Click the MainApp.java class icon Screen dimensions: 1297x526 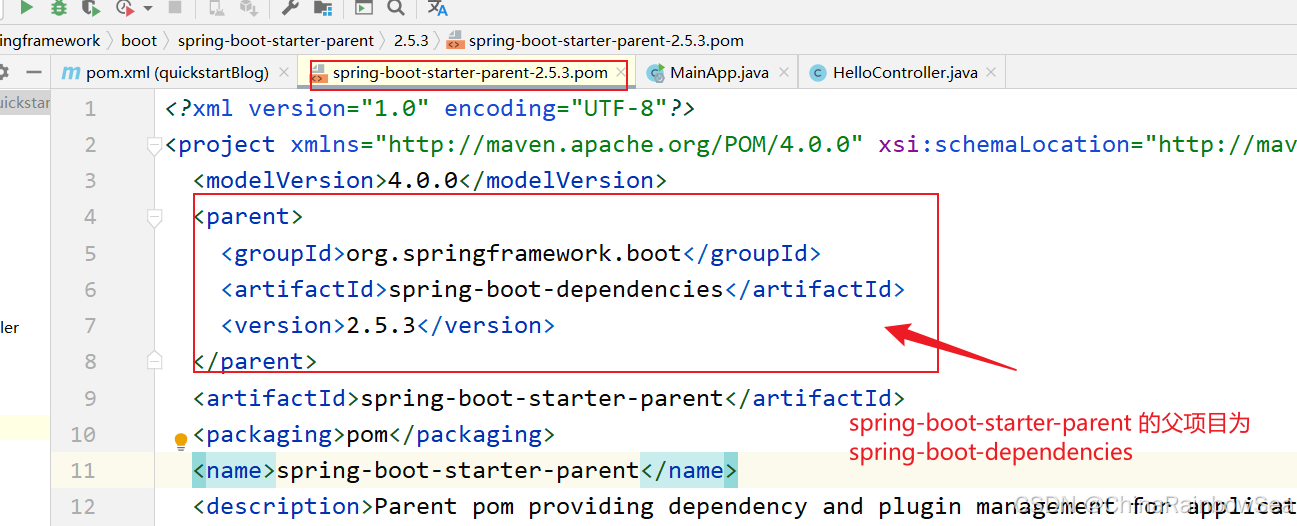coord(656,73)
